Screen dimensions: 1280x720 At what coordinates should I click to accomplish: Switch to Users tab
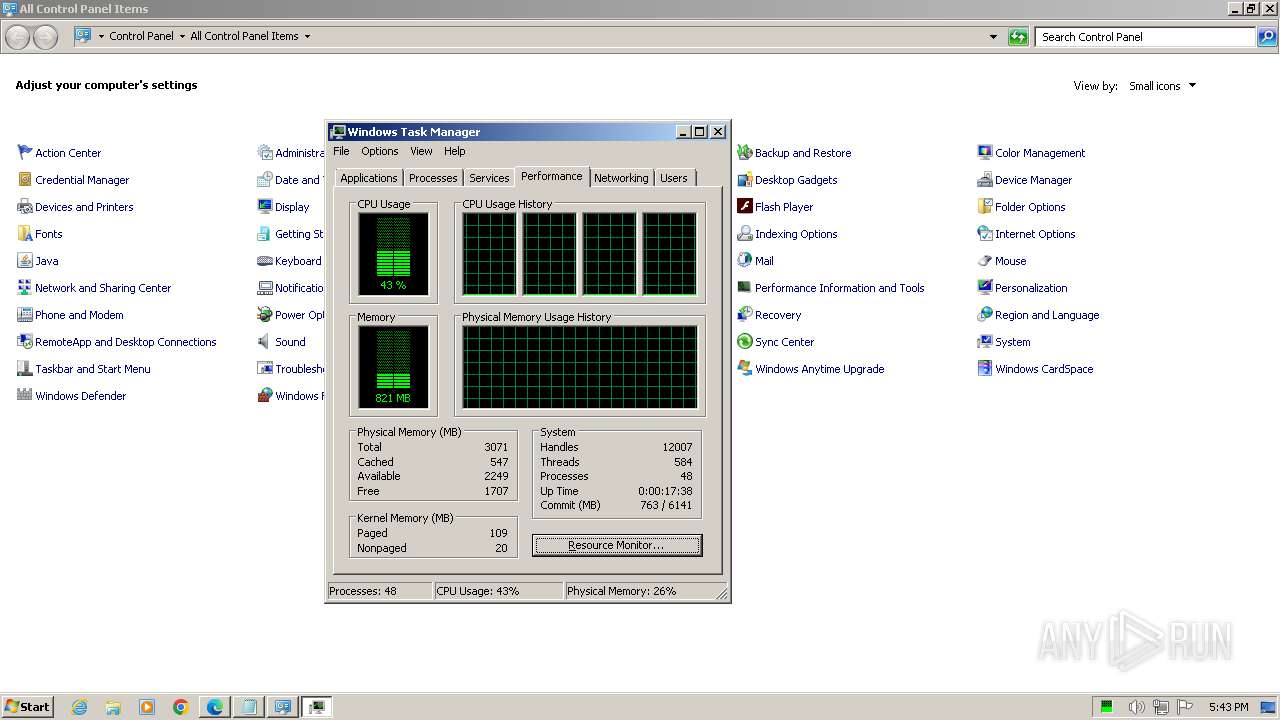coord(674,178)
